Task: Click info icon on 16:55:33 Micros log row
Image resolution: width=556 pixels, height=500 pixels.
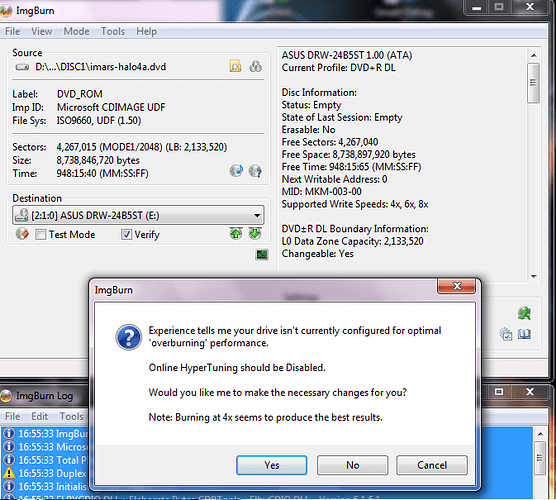Action: pos(9,447)
